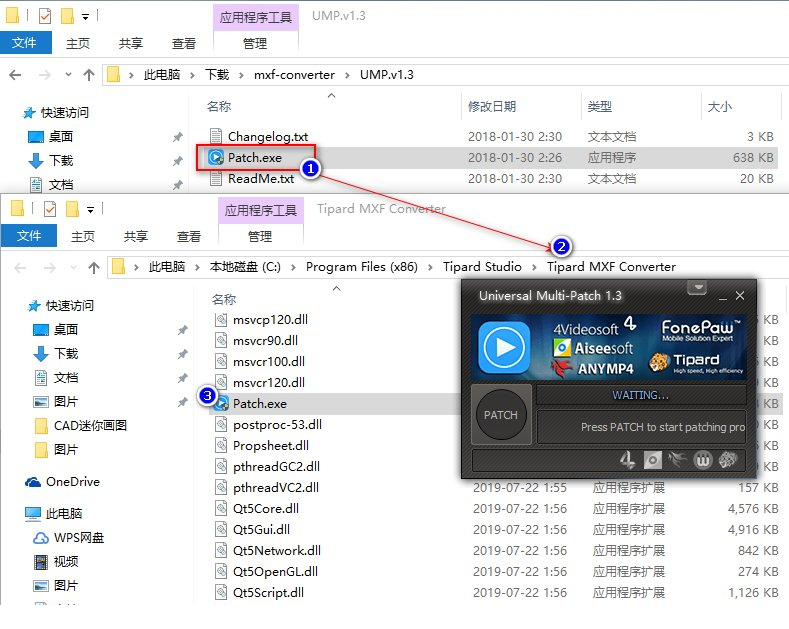Click the AnyMP4 icon in patcher footer
Screen dimensions: 789x629
677,459
